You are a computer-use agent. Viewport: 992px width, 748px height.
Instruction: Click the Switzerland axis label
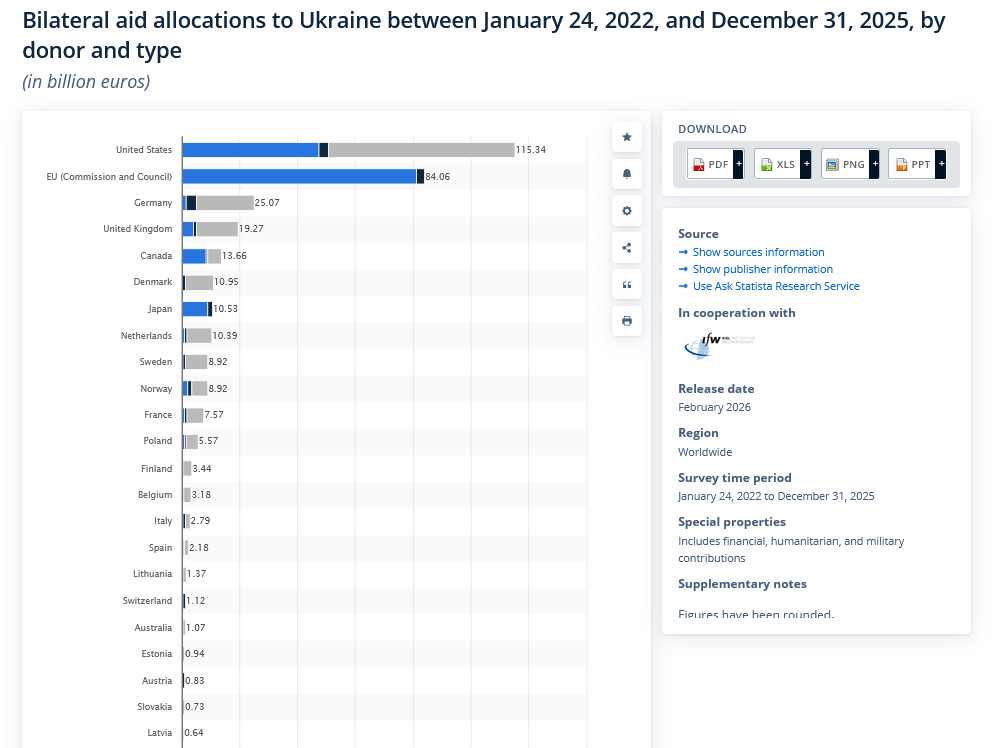147,601
